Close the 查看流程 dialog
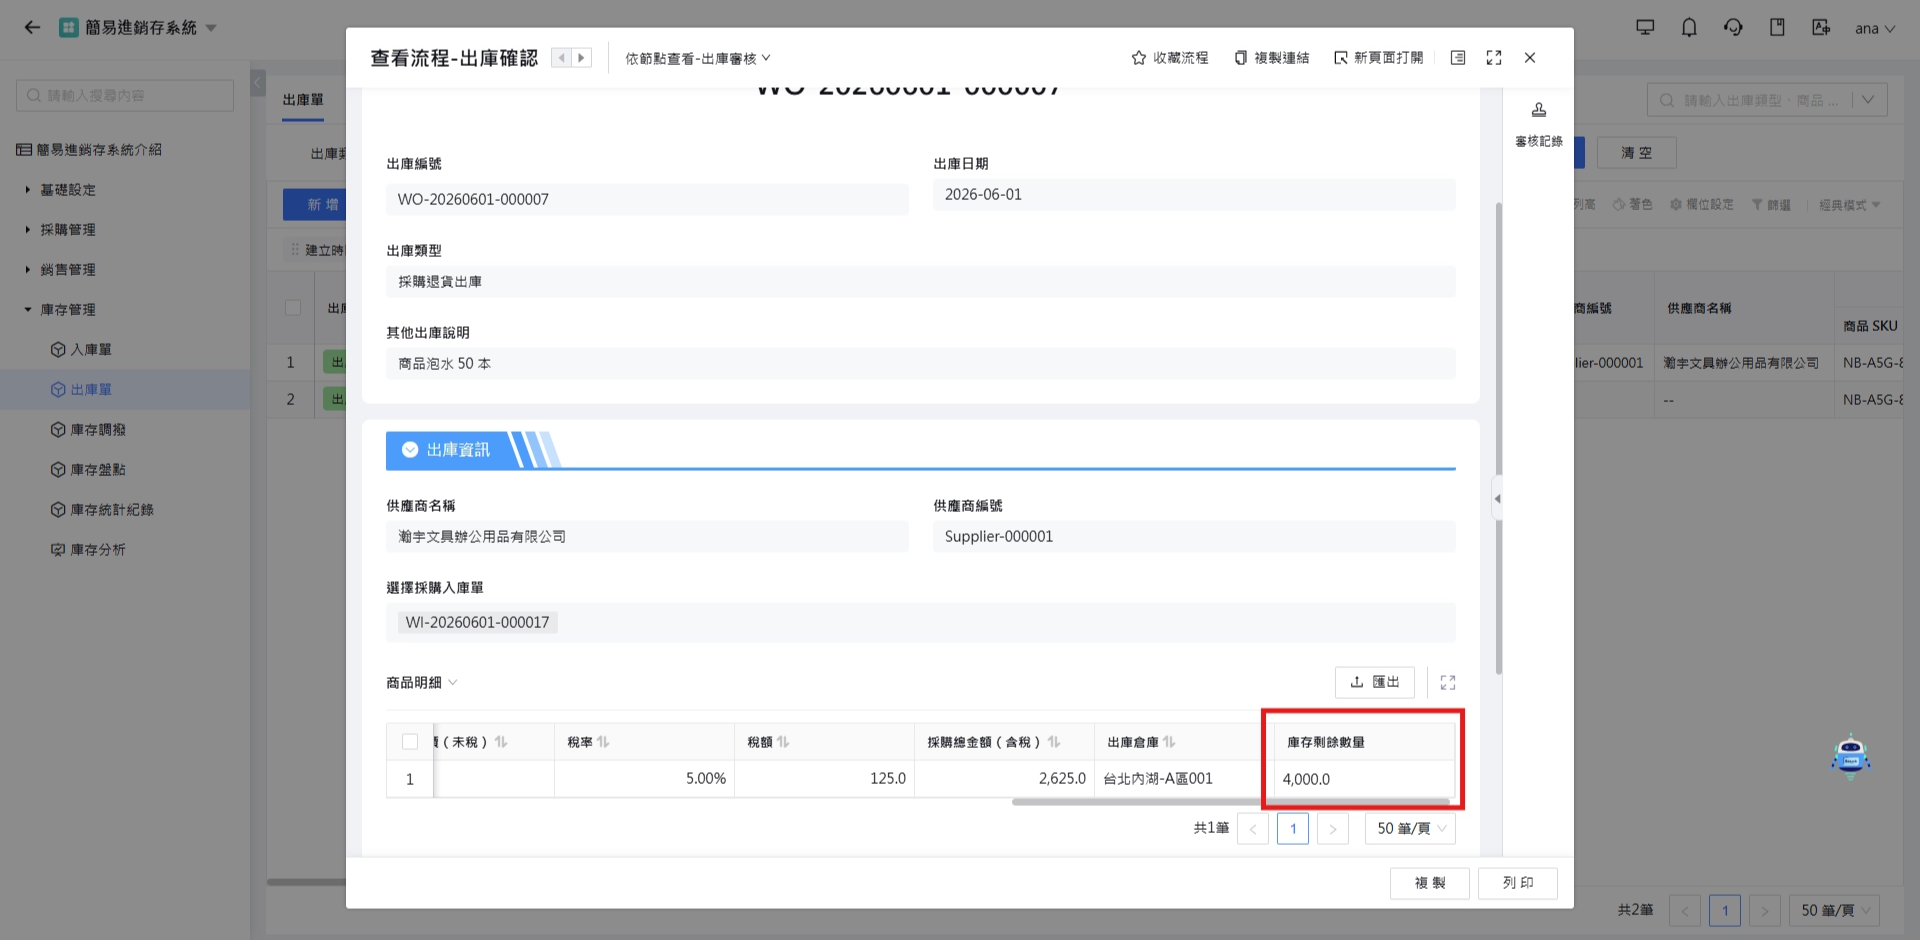Screen dimensions: 1920x940 1530,58
